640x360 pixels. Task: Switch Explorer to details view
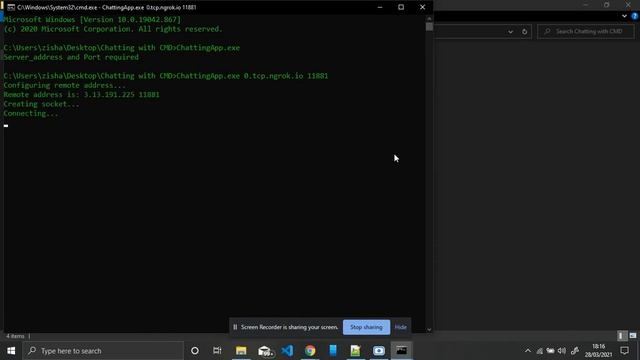point(621,336)
